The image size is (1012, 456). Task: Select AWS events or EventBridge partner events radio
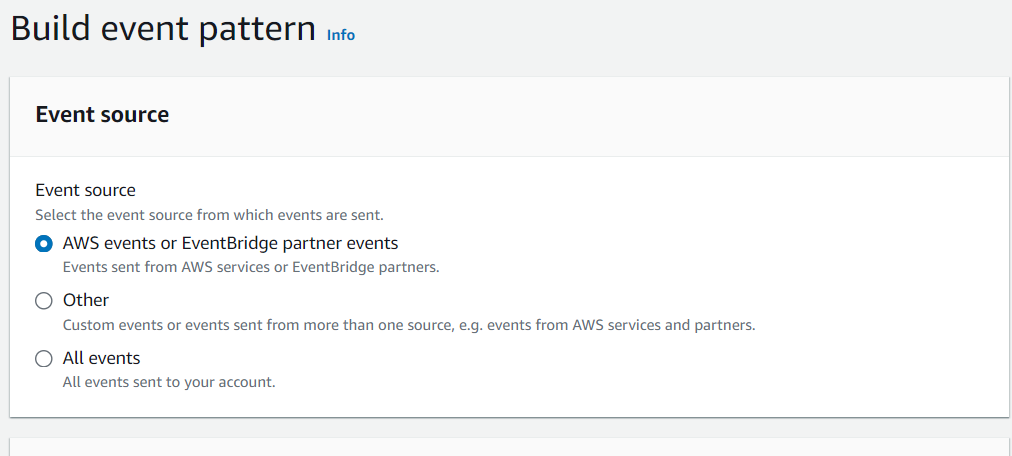click(x=44, y=244)
